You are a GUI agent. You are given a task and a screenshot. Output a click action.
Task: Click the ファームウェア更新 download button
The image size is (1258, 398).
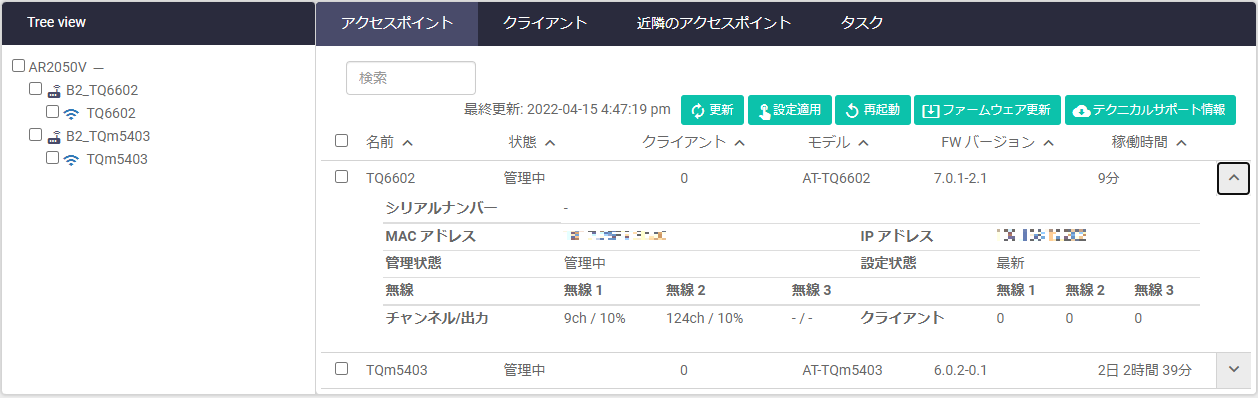(987, 110)
